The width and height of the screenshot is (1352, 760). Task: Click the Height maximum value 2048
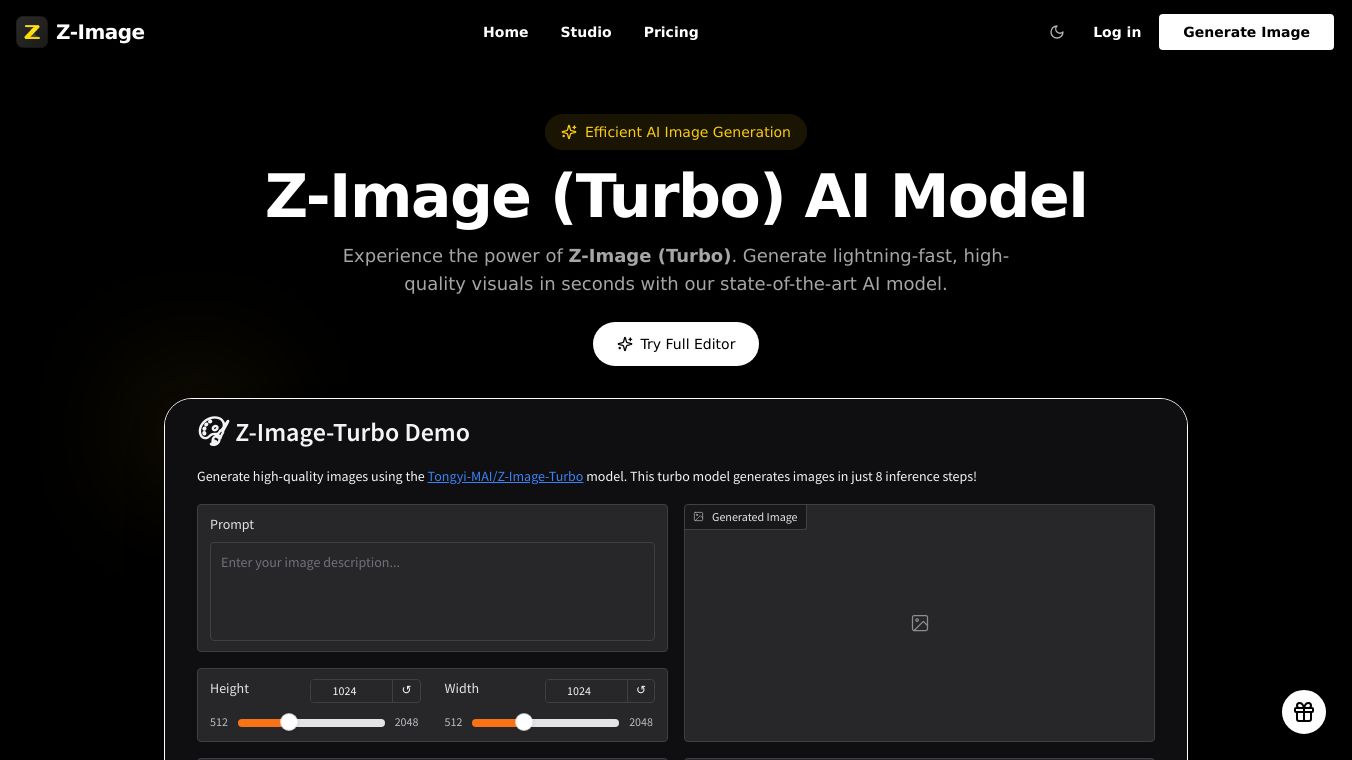pyautogui.click(x=406, y=722)
